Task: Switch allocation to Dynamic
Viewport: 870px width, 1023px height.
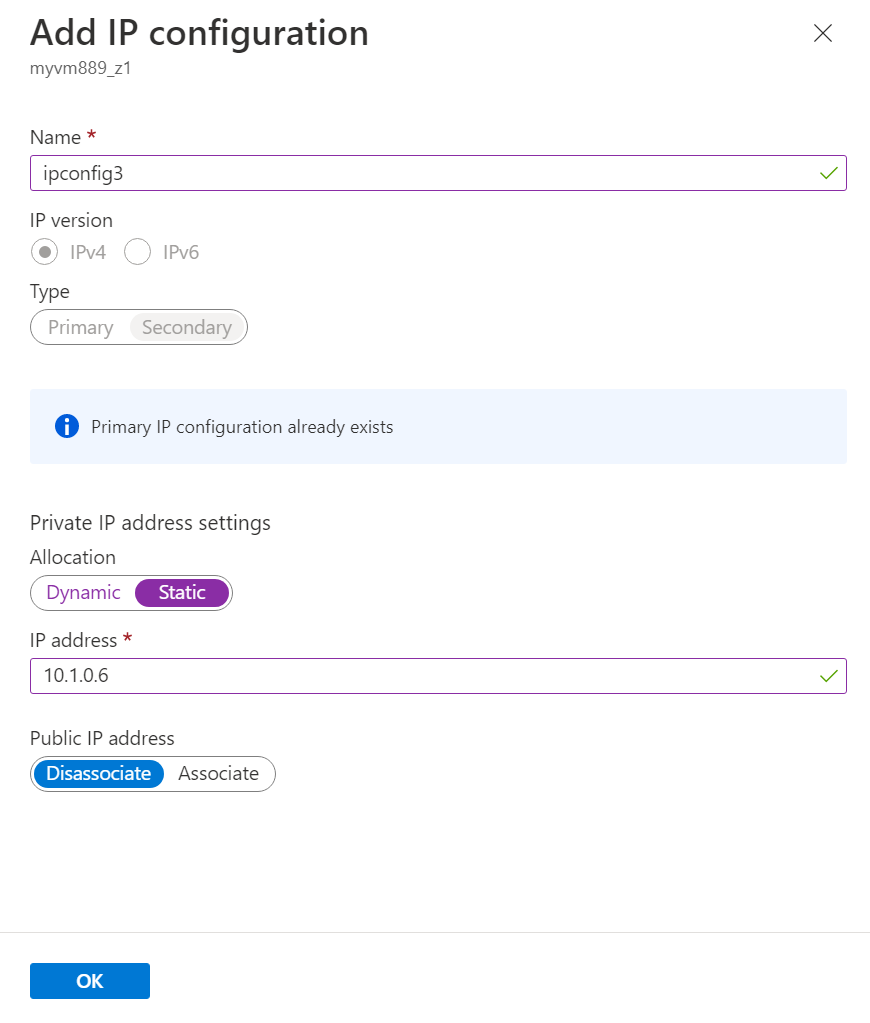Action: pos(83,593)
